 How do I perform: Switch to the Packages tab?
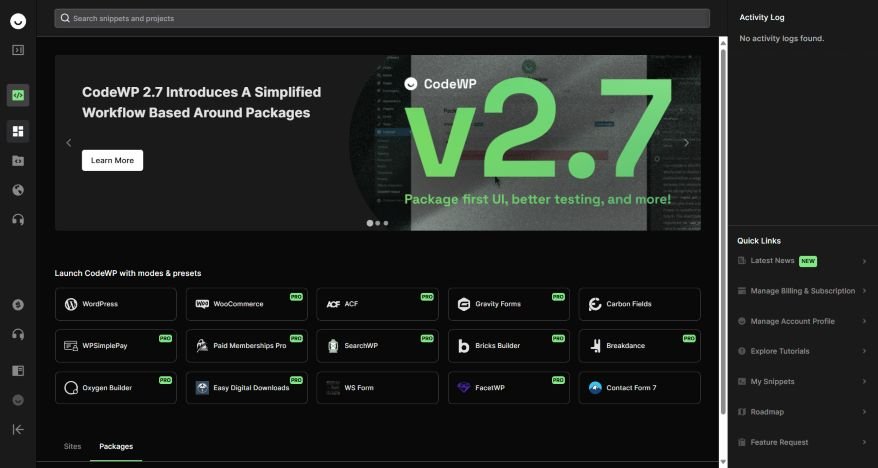[x=116, y=446]
